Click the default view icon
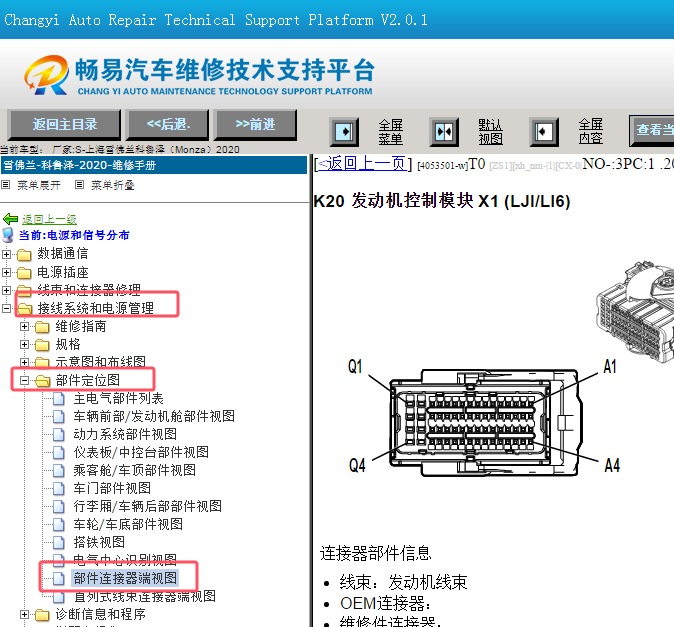 [444, 132]
